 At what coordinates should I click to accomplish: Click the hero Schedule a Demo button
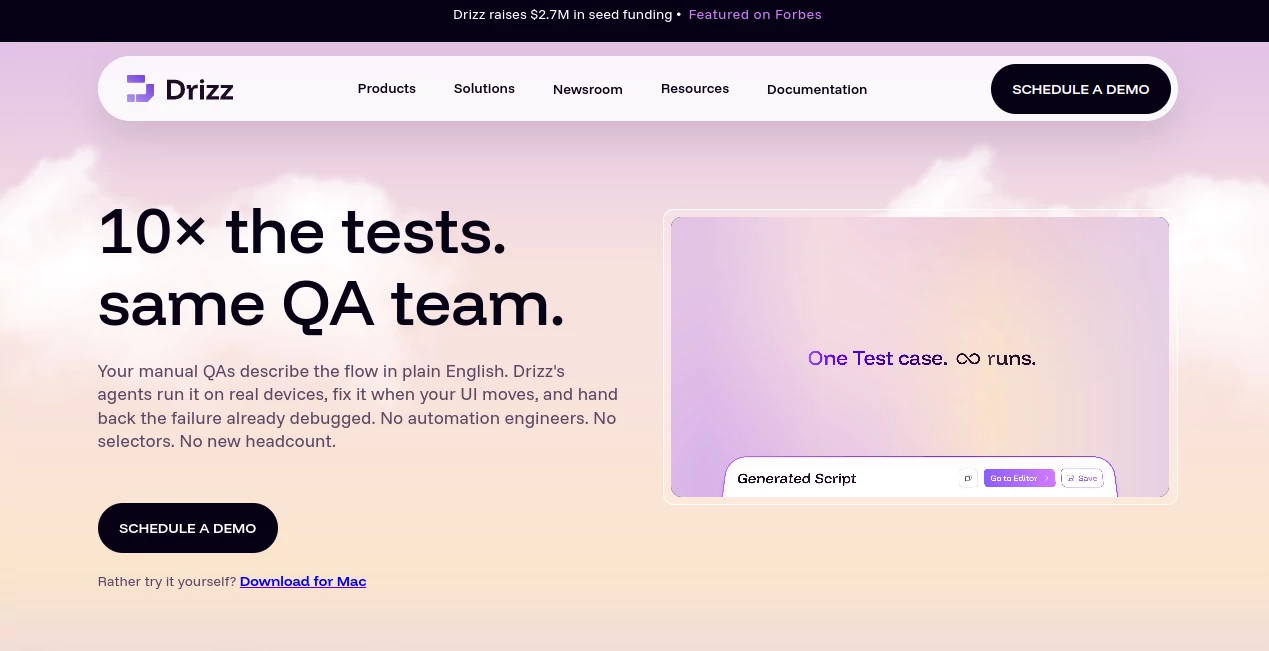[188, 528]
